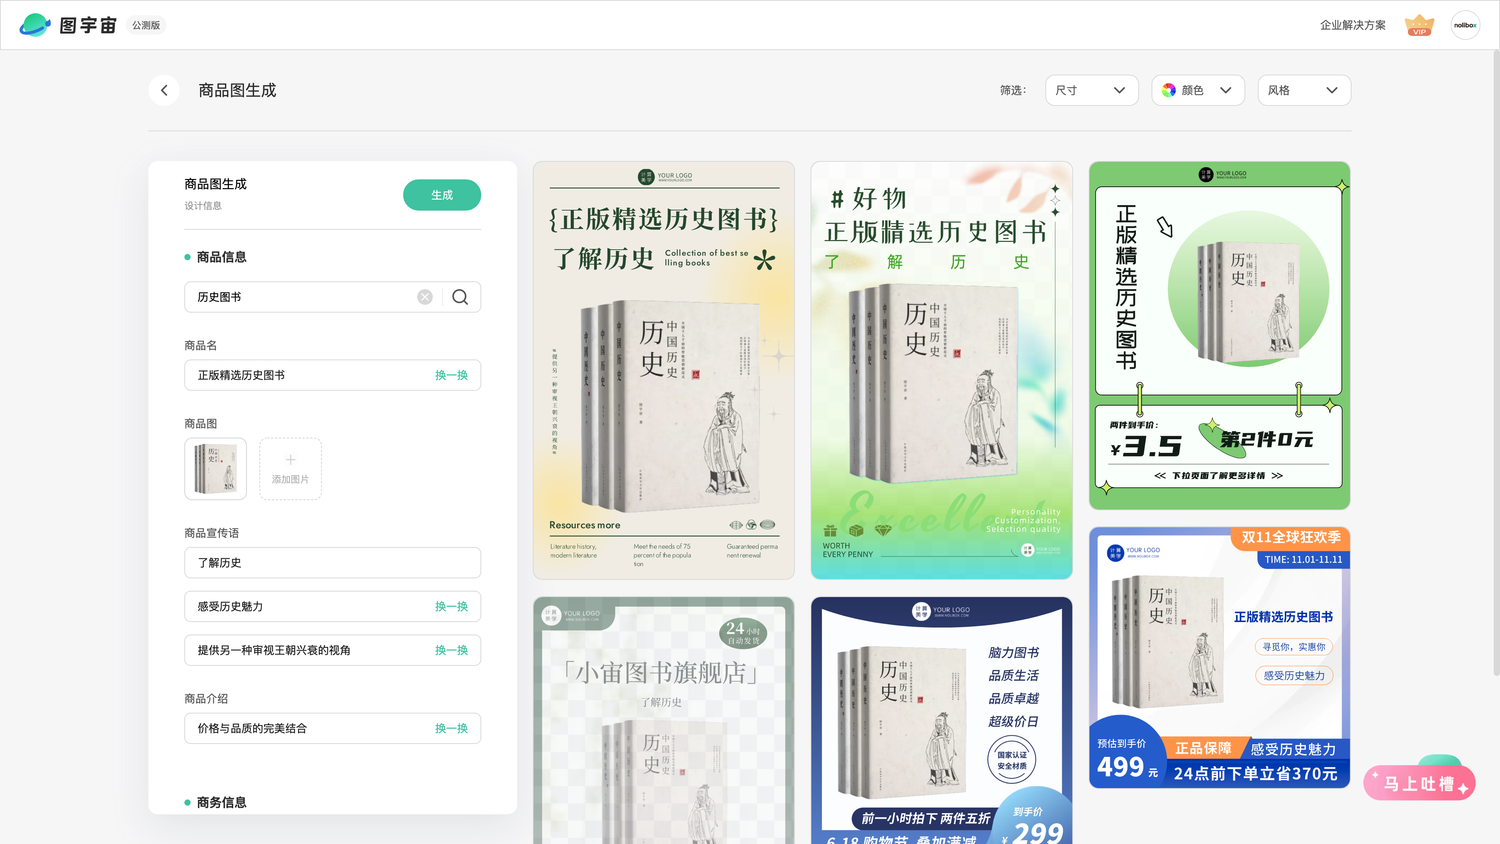Open the 尺寸 filter dropdown
Image resolution: width=1500 pixels, height=844 pixels.
1091,90
